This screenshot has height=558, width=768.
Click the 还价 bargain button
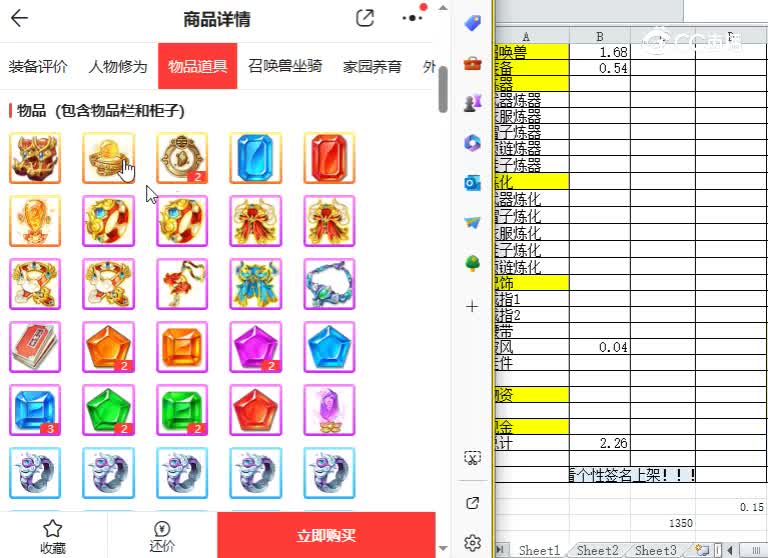coord(162,536)
